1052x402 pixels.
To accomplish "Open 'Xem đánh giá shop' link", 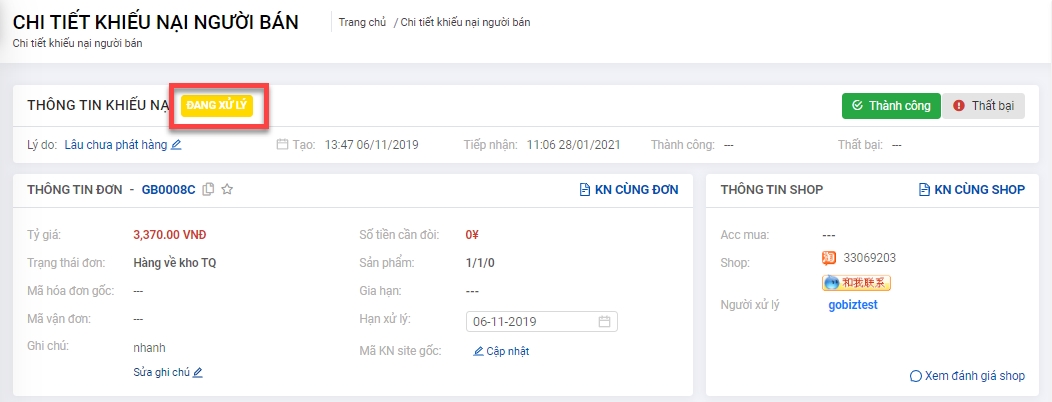I will tap(967, 376).
